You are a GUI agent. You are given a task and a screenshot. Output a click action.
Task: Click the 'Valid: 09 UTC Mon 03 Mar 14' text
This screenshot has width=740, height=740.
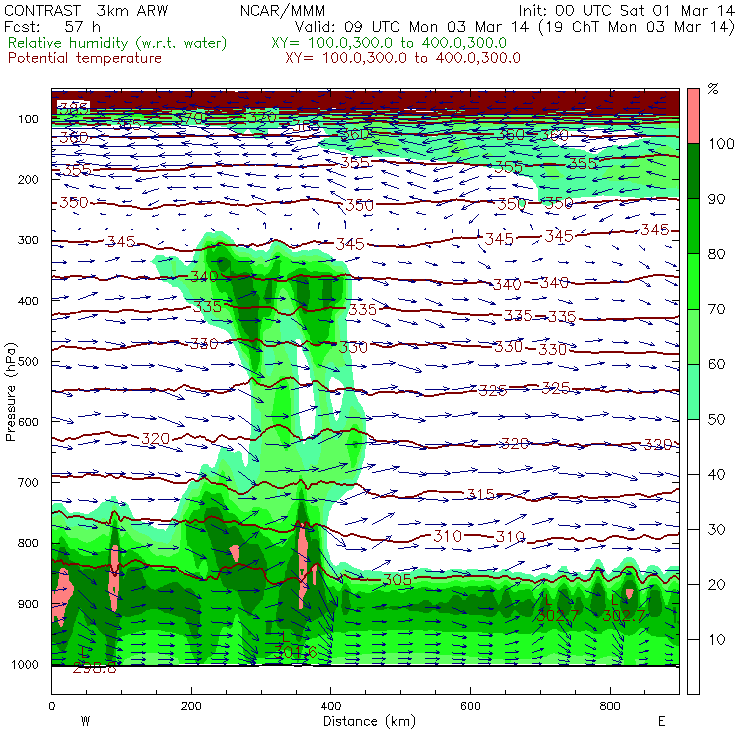pos(412,26)
